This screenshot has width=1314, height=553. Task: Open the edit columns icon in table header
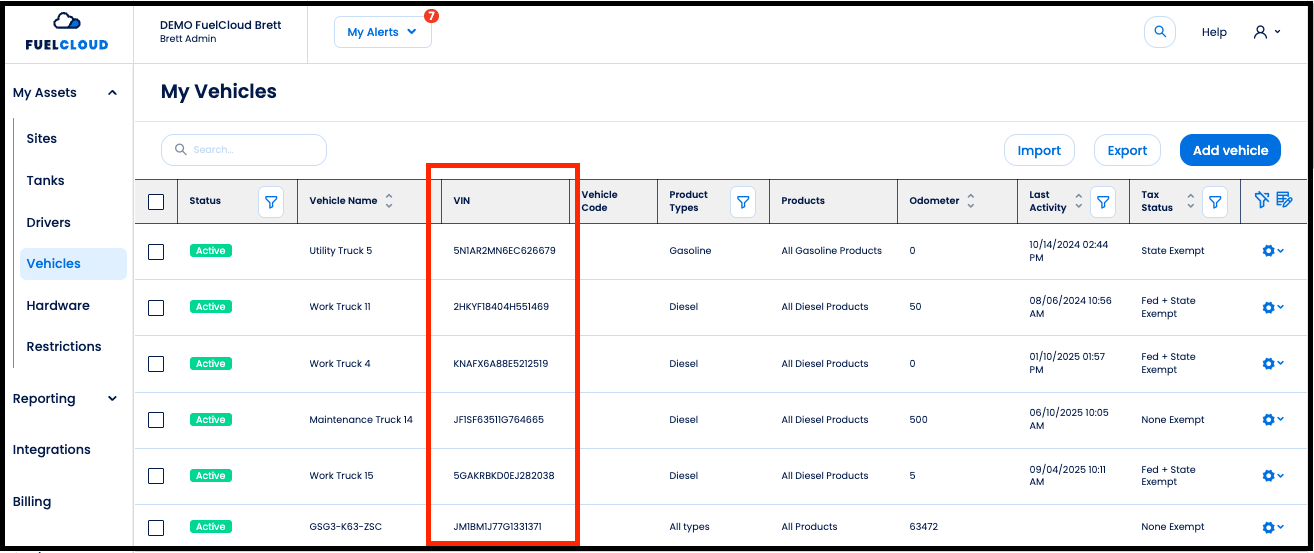click(1285, 200)
